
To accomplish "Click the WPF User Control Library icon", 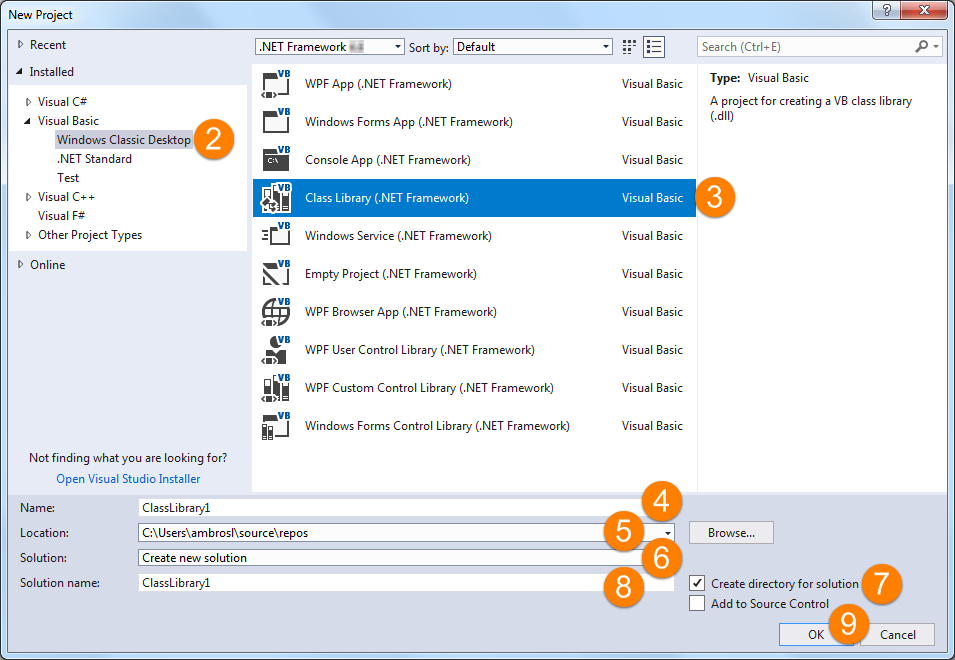I will pos(276,349).
